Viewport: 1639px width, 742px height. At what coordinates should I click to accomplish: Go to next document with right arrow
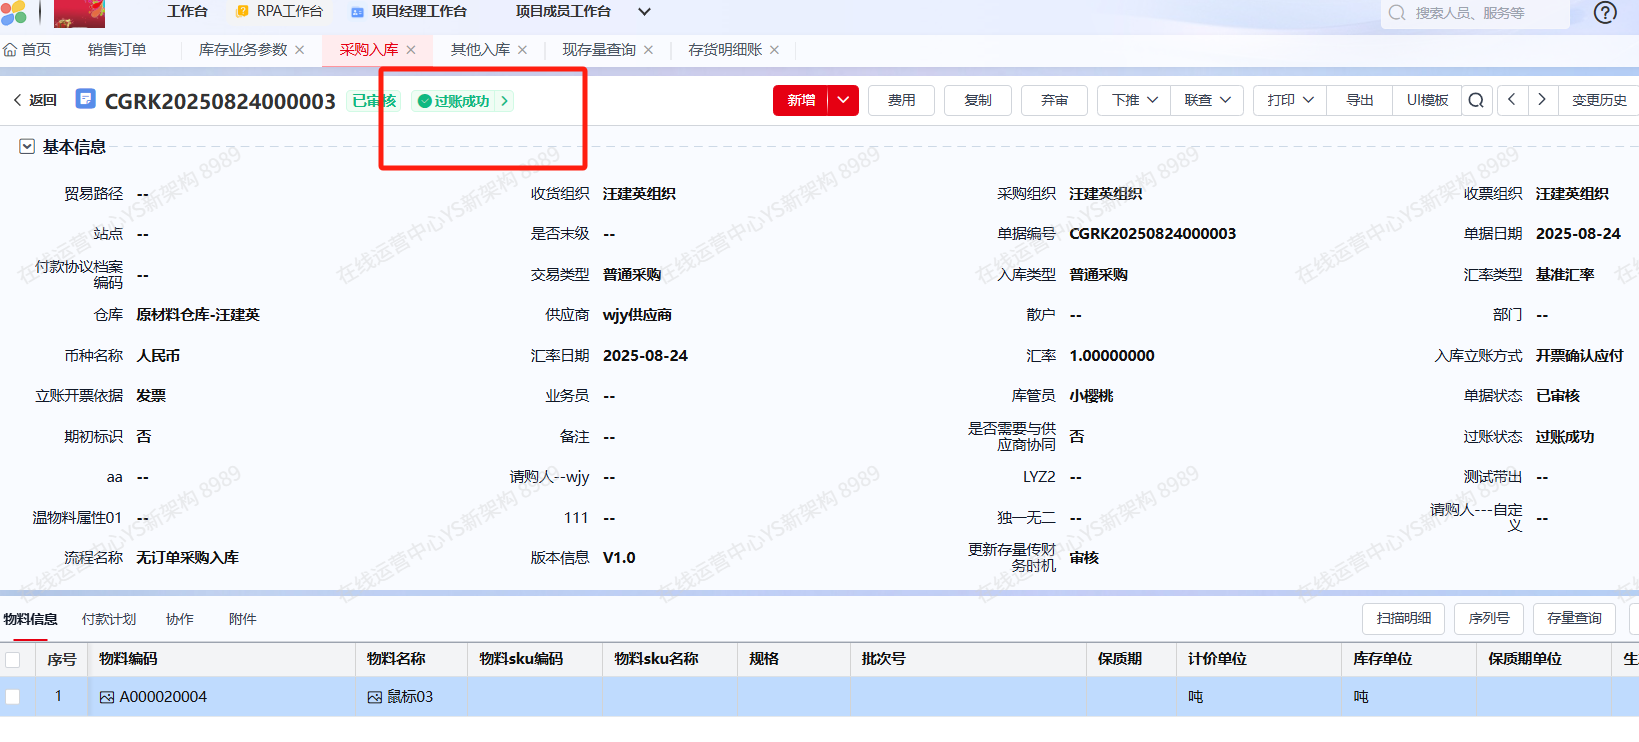[x=1542, y=100]
